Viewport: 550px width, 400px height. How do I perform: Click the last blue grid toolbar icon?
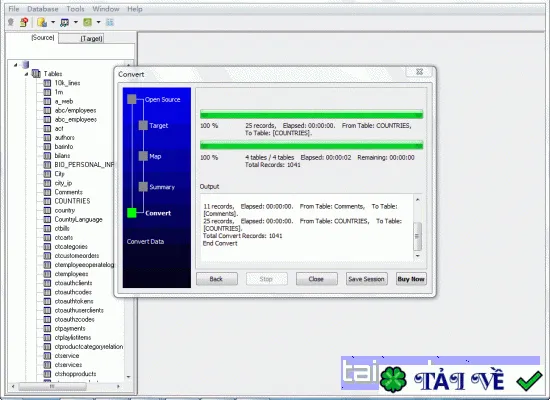(x=110, y=22)
